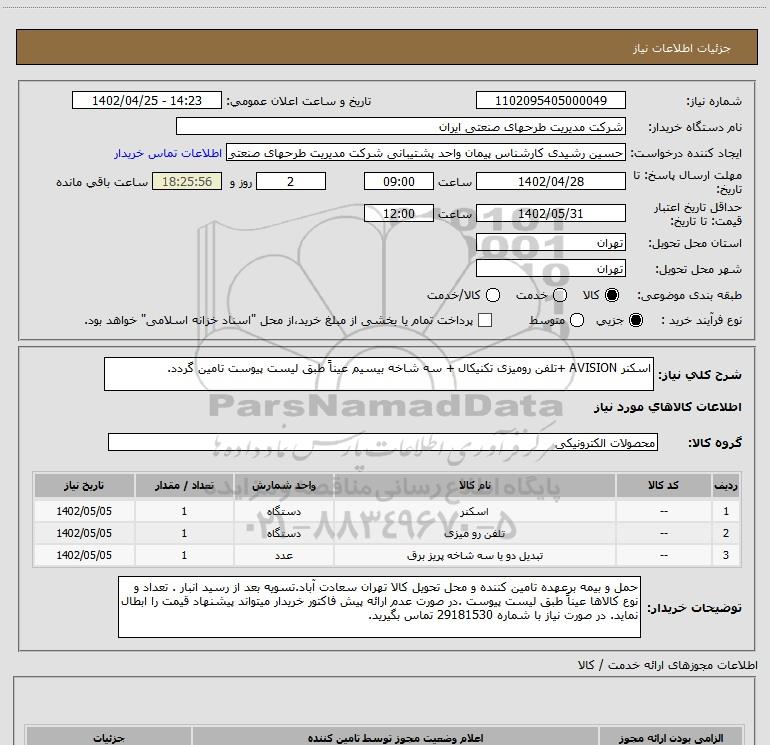This screenshot has width=770, height=745.
Task: Click the ردیف column header
Action: tap(726, 485)
